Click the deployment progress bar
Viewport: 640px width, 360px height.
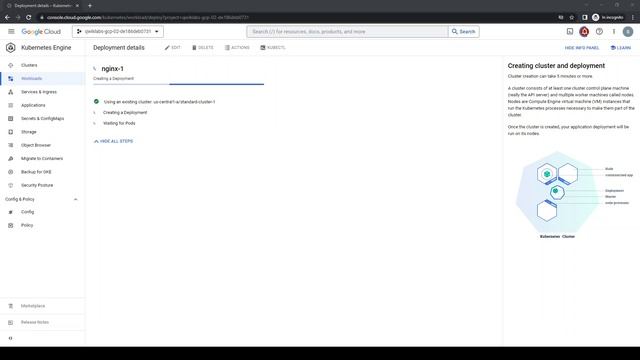coord(178,84)
